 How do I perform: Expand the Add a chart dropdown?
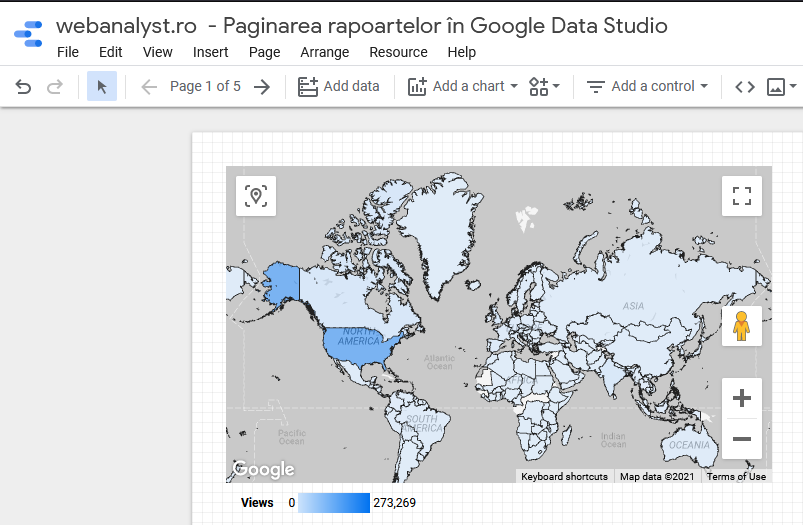(x=462, y=86)
